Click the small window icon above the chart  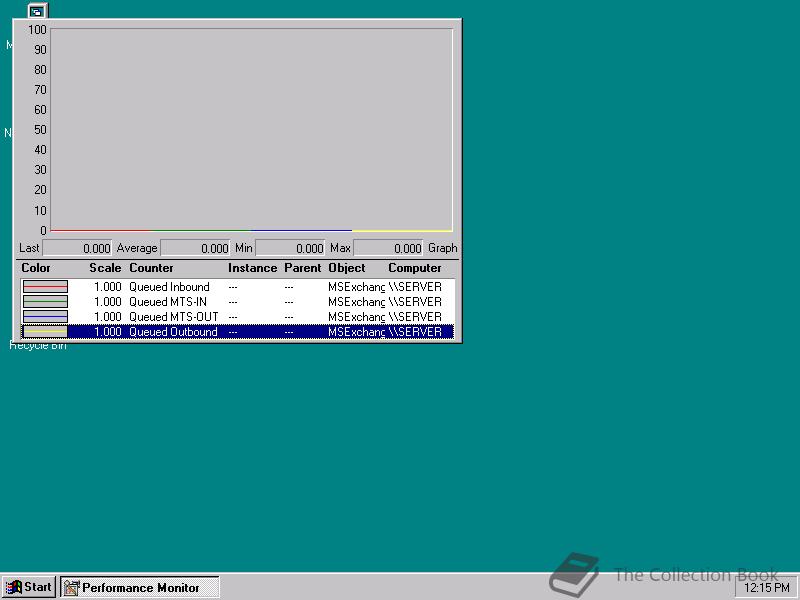point(37,11)
